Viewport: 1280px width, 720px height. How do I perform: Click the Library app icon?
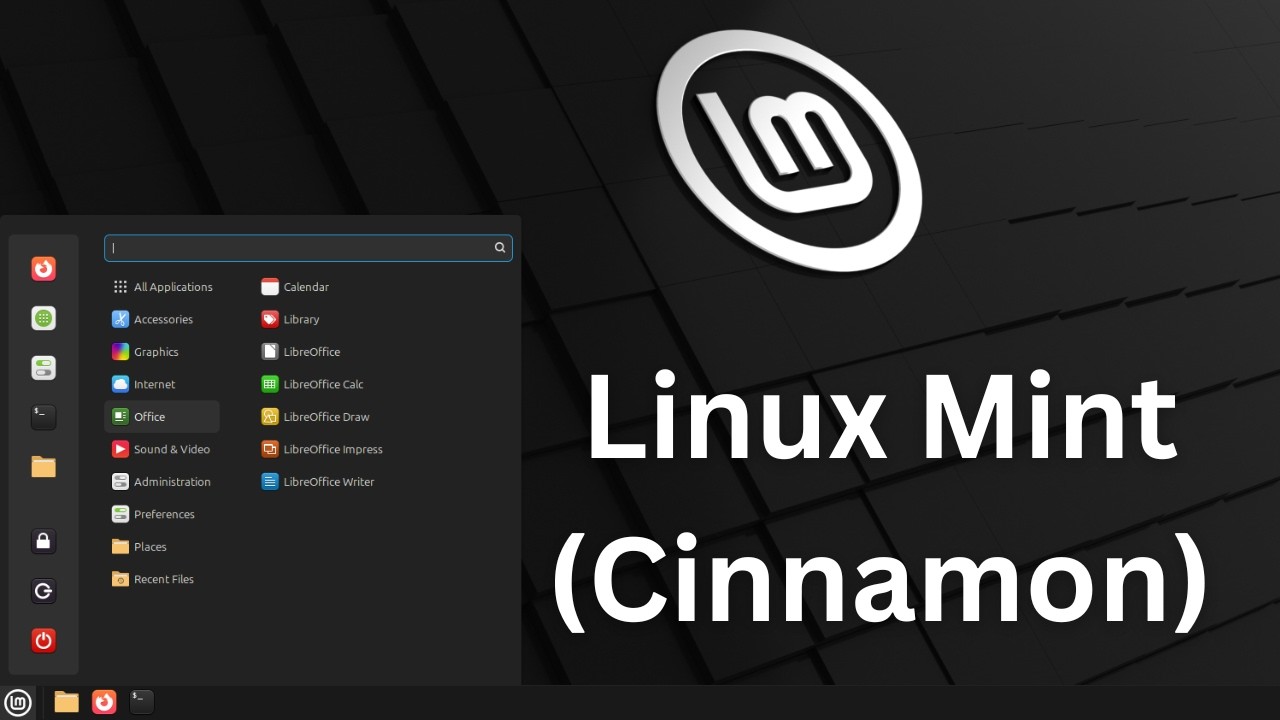(269, 319)
